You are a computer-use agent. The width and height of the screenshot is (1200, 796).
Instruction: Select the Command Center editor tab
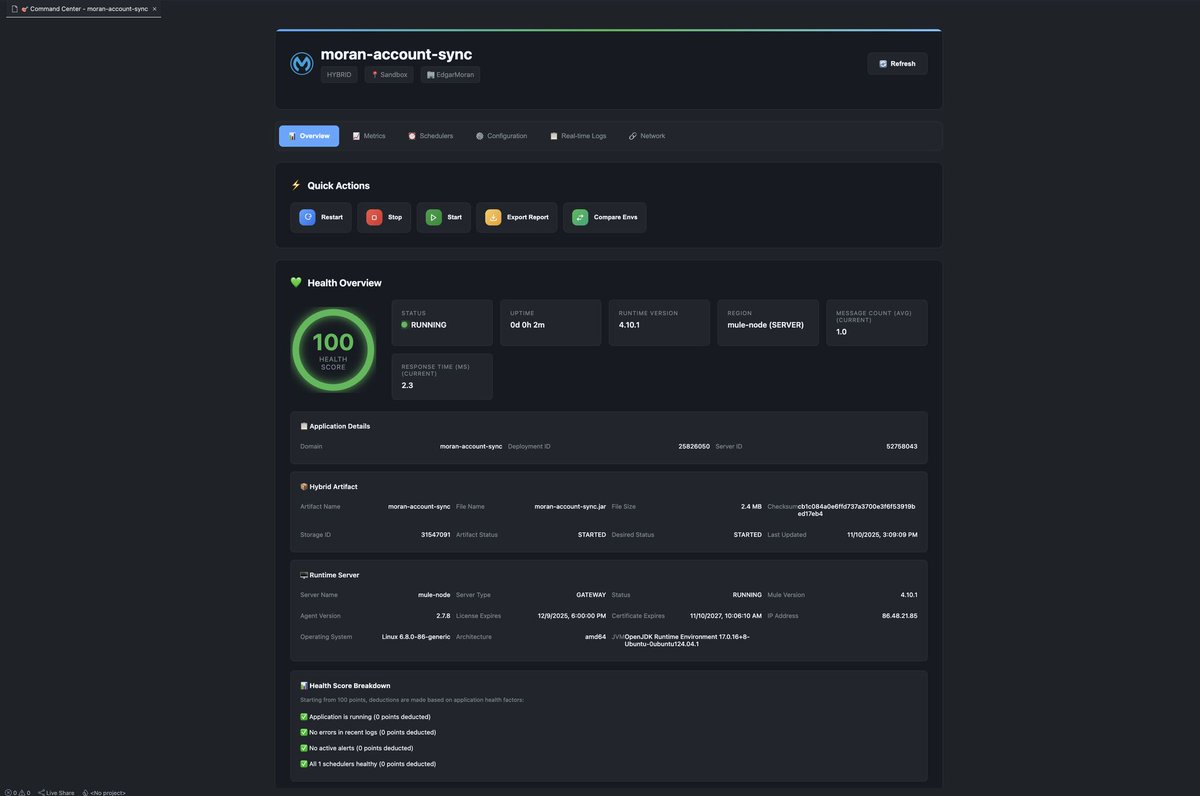pos(84,8)
